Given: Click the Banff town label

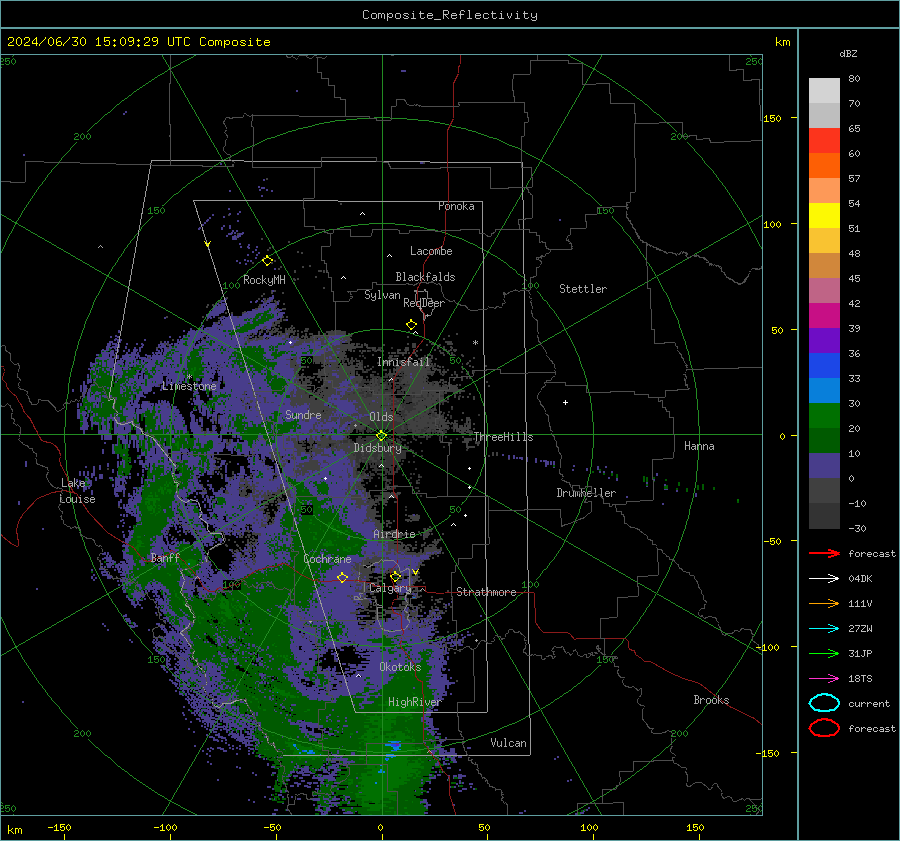Looking at the screenshot, I should (x=165, y=558).
